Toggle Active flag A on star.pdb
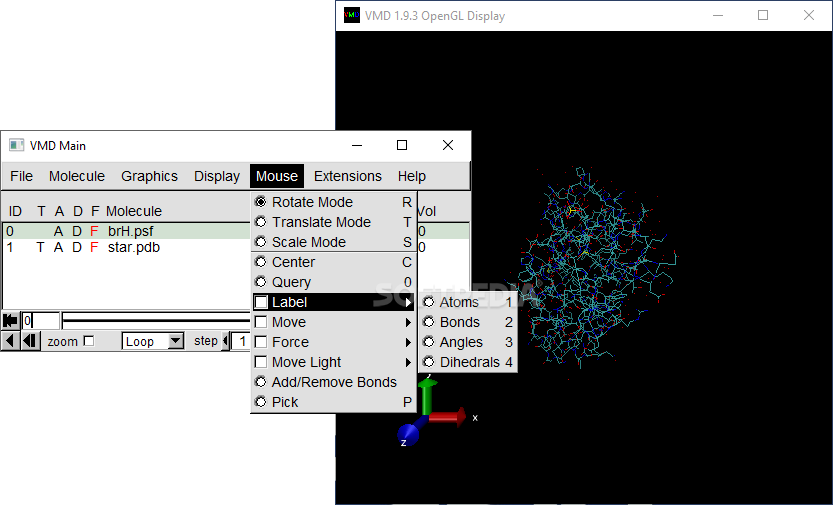The image size is (833, 505). [58, 247]
